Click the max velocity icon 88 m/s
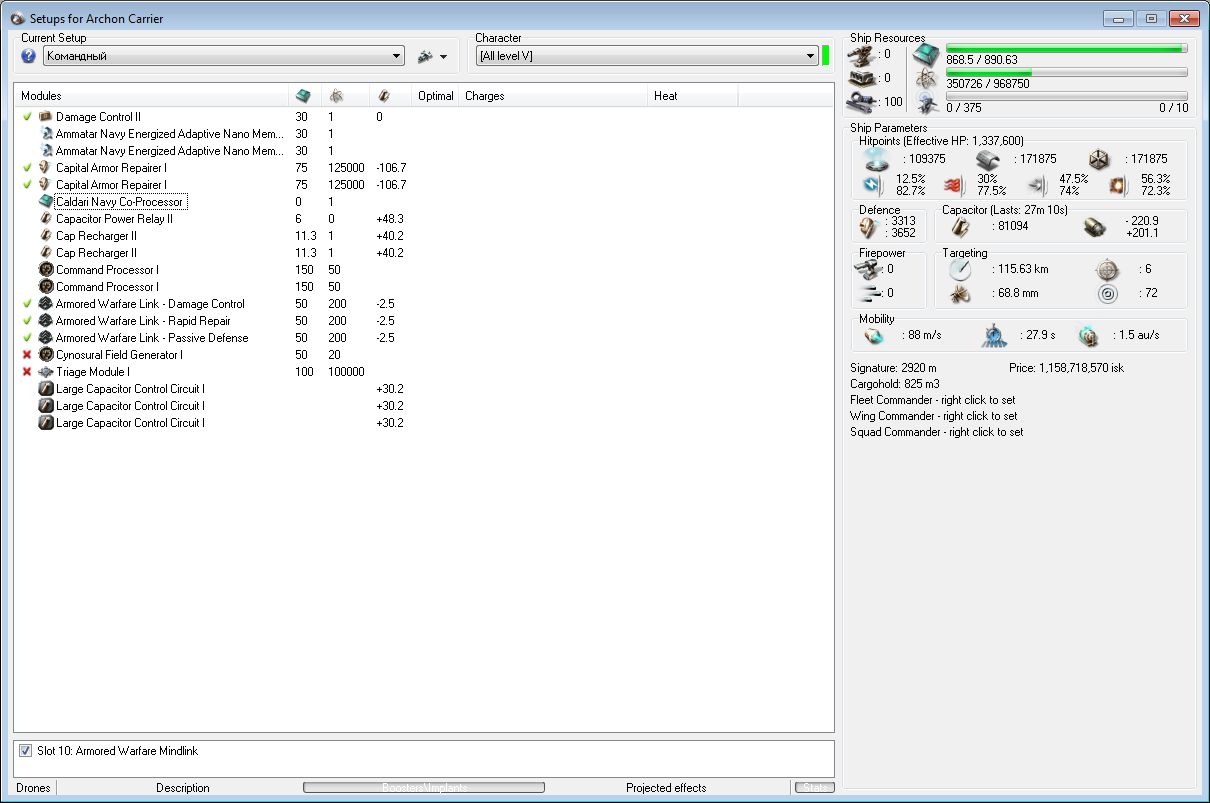Image resolution: width=1210 pixels, height=803 pixels. (874, 336)
